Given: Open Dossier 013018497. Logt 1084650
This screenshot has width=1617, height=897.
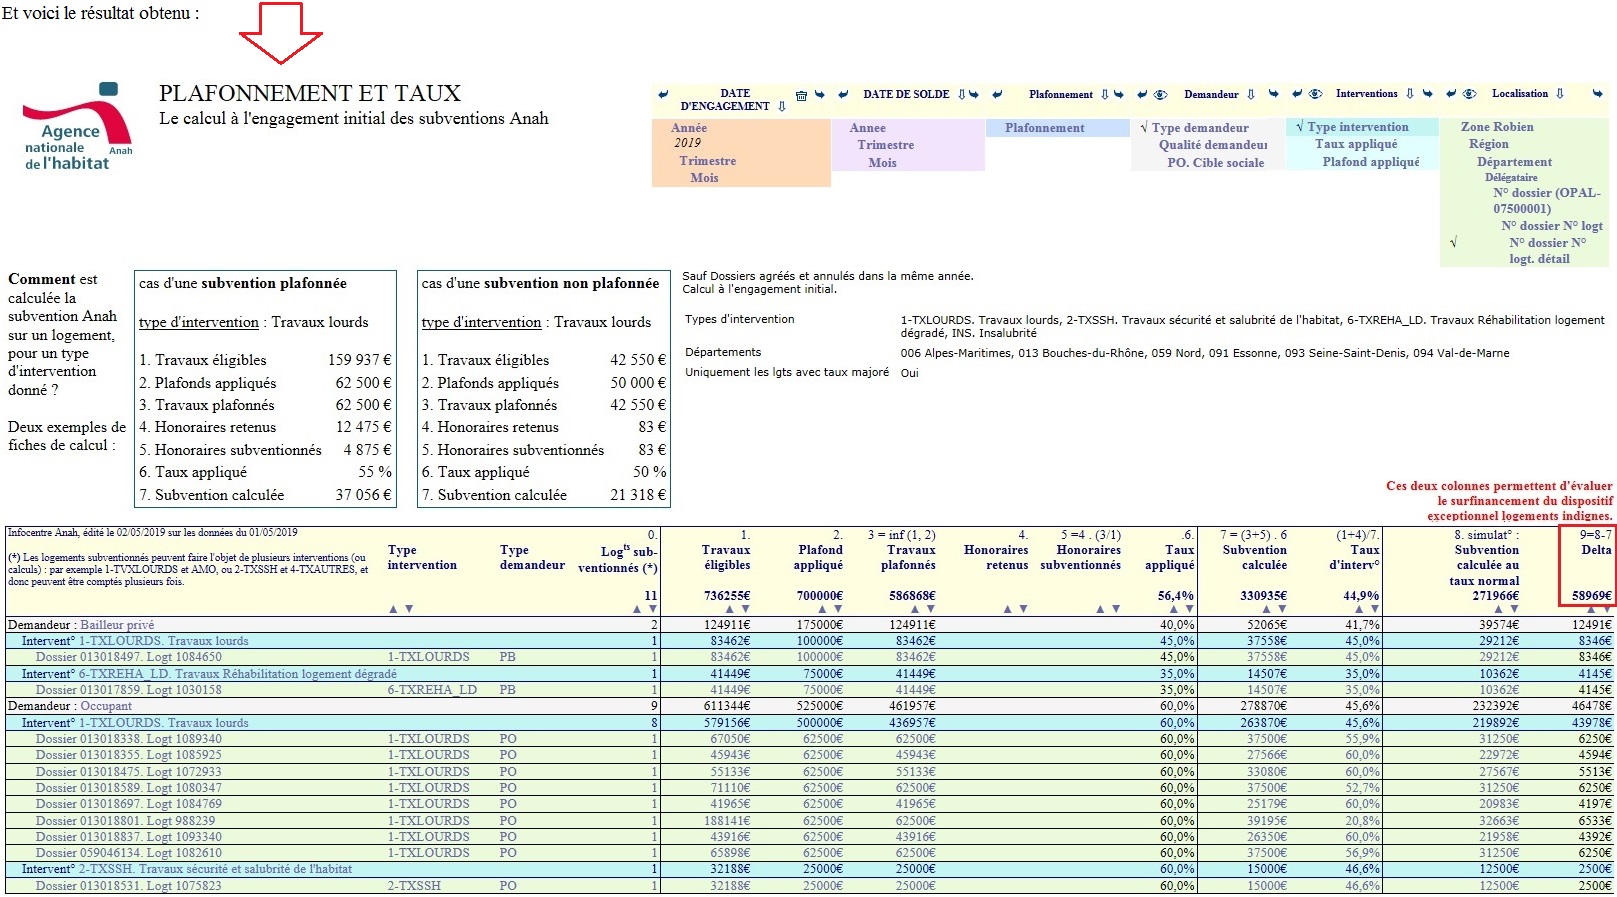Looking at the screenshot, I should [x=129, y=657].
